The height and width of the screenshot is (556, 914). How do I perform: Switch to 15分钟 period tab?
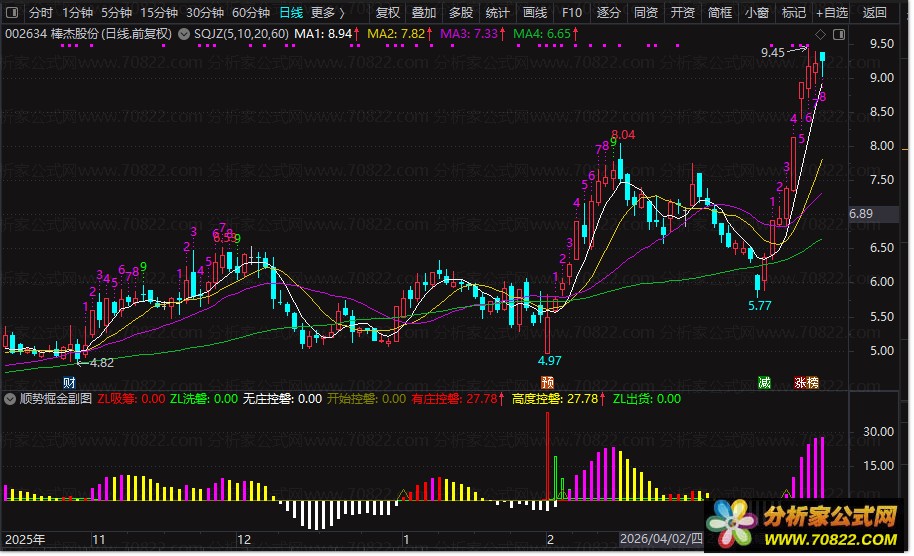[x=159, y=12]
